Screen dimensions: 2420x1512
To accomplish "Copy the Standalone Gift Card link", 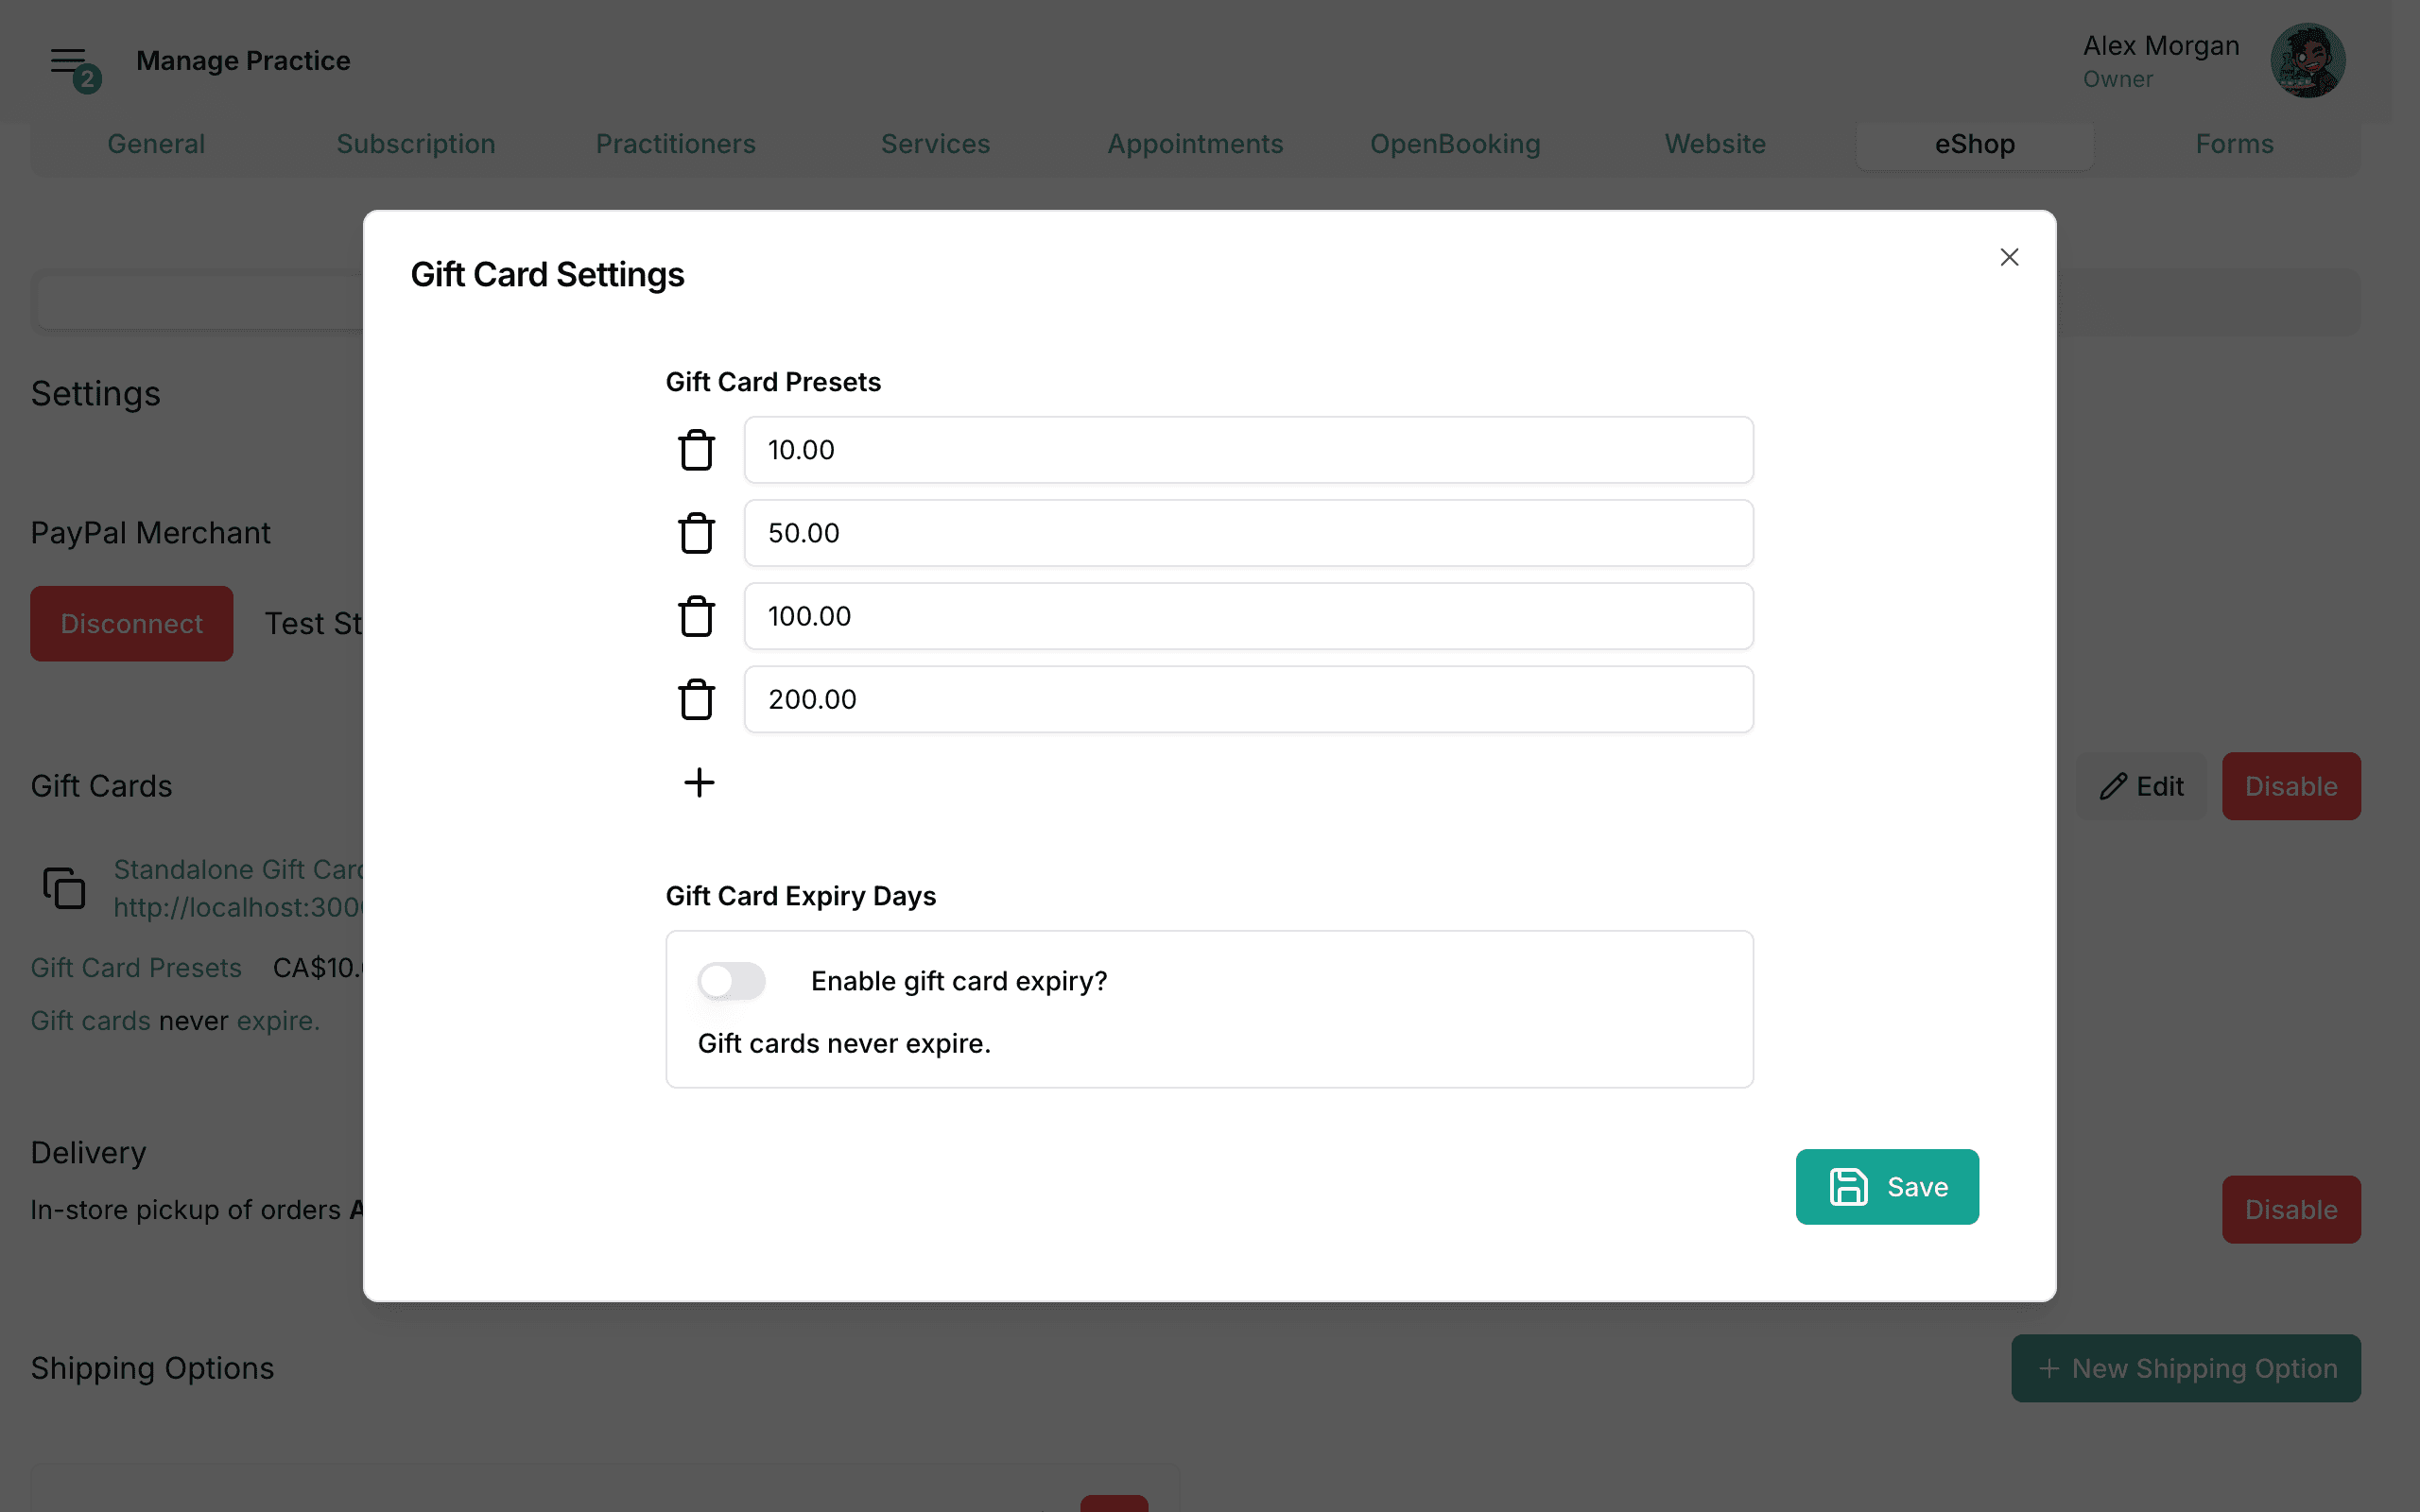I will tap(64, 888).
